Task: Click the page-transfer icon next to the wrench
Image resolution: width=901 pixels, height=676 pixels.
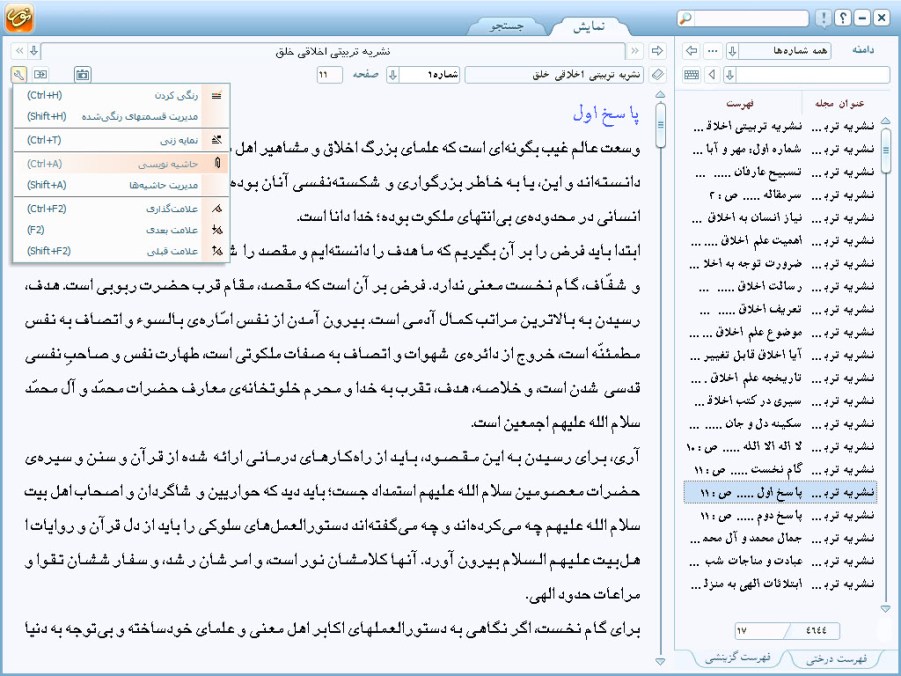Action: (40, 75)
